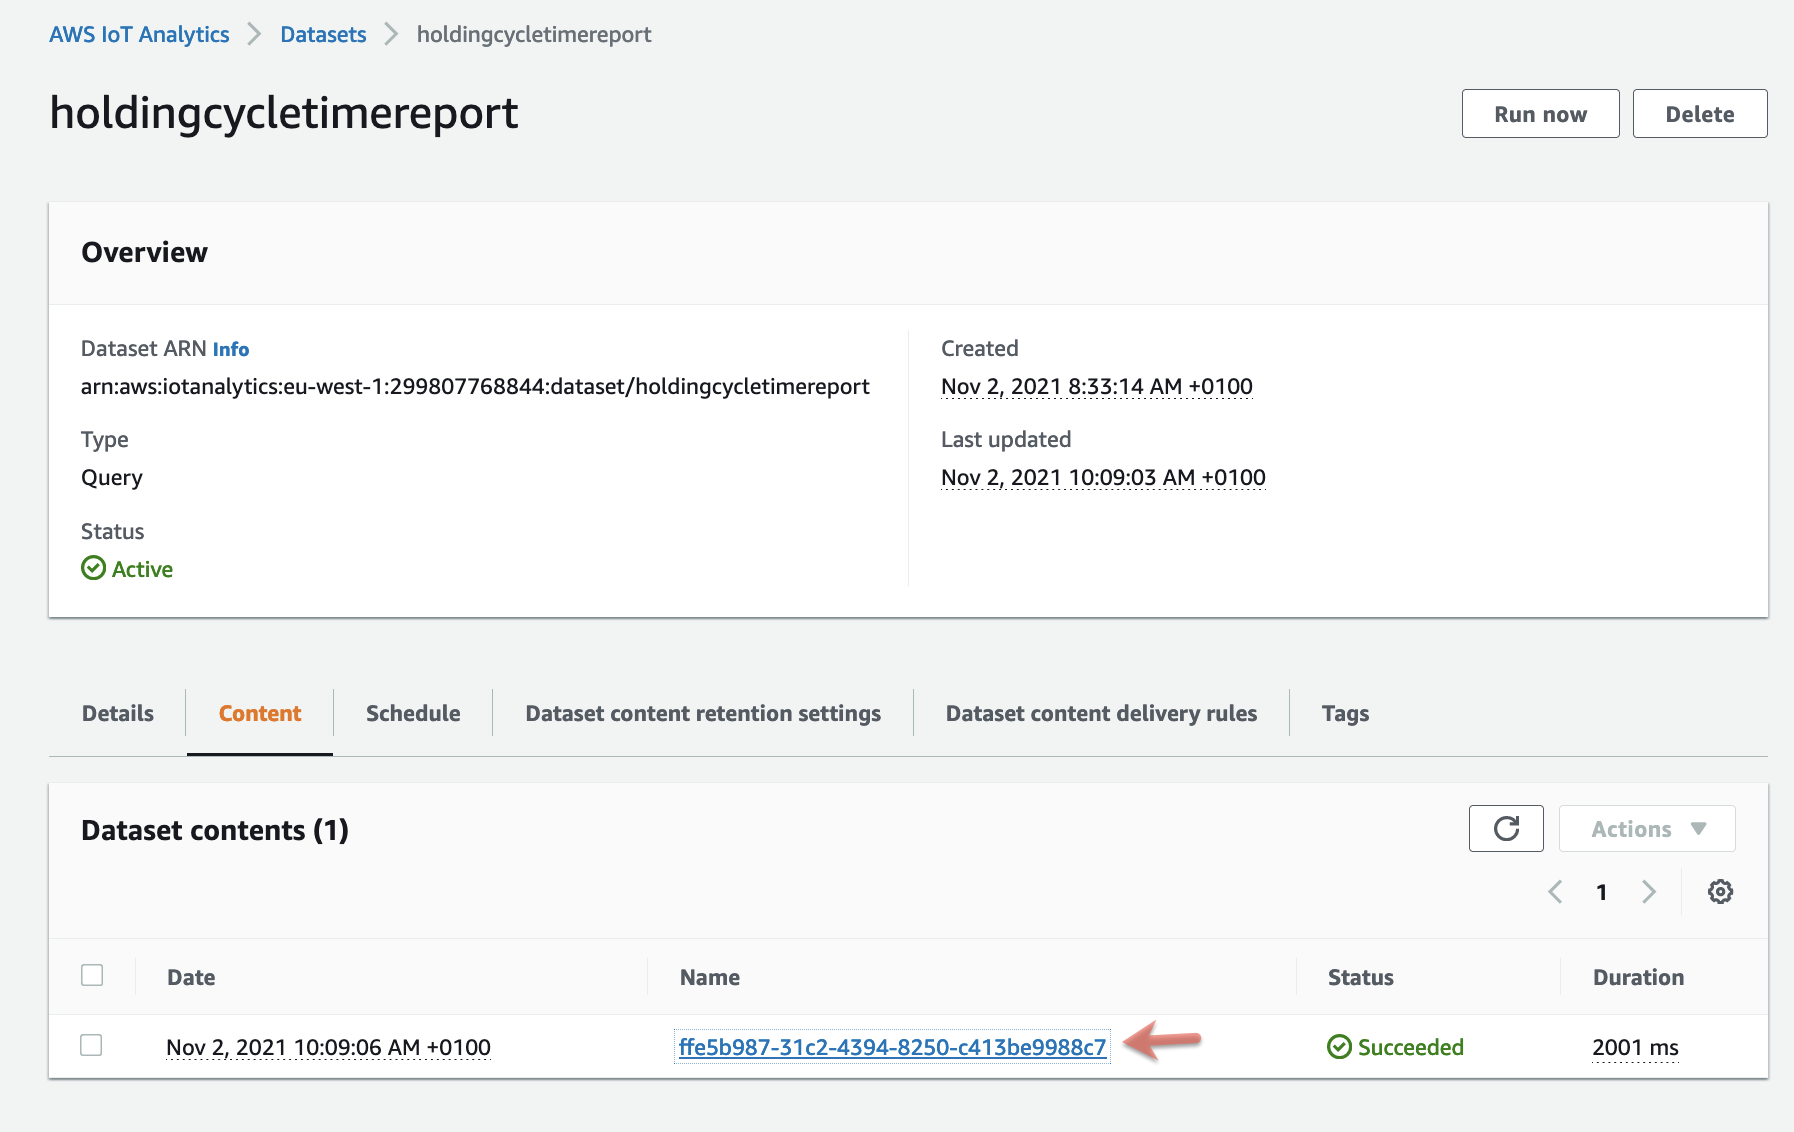
Task: Open Dataset content delivery rules tab
Action: (x=1100, y=713)
